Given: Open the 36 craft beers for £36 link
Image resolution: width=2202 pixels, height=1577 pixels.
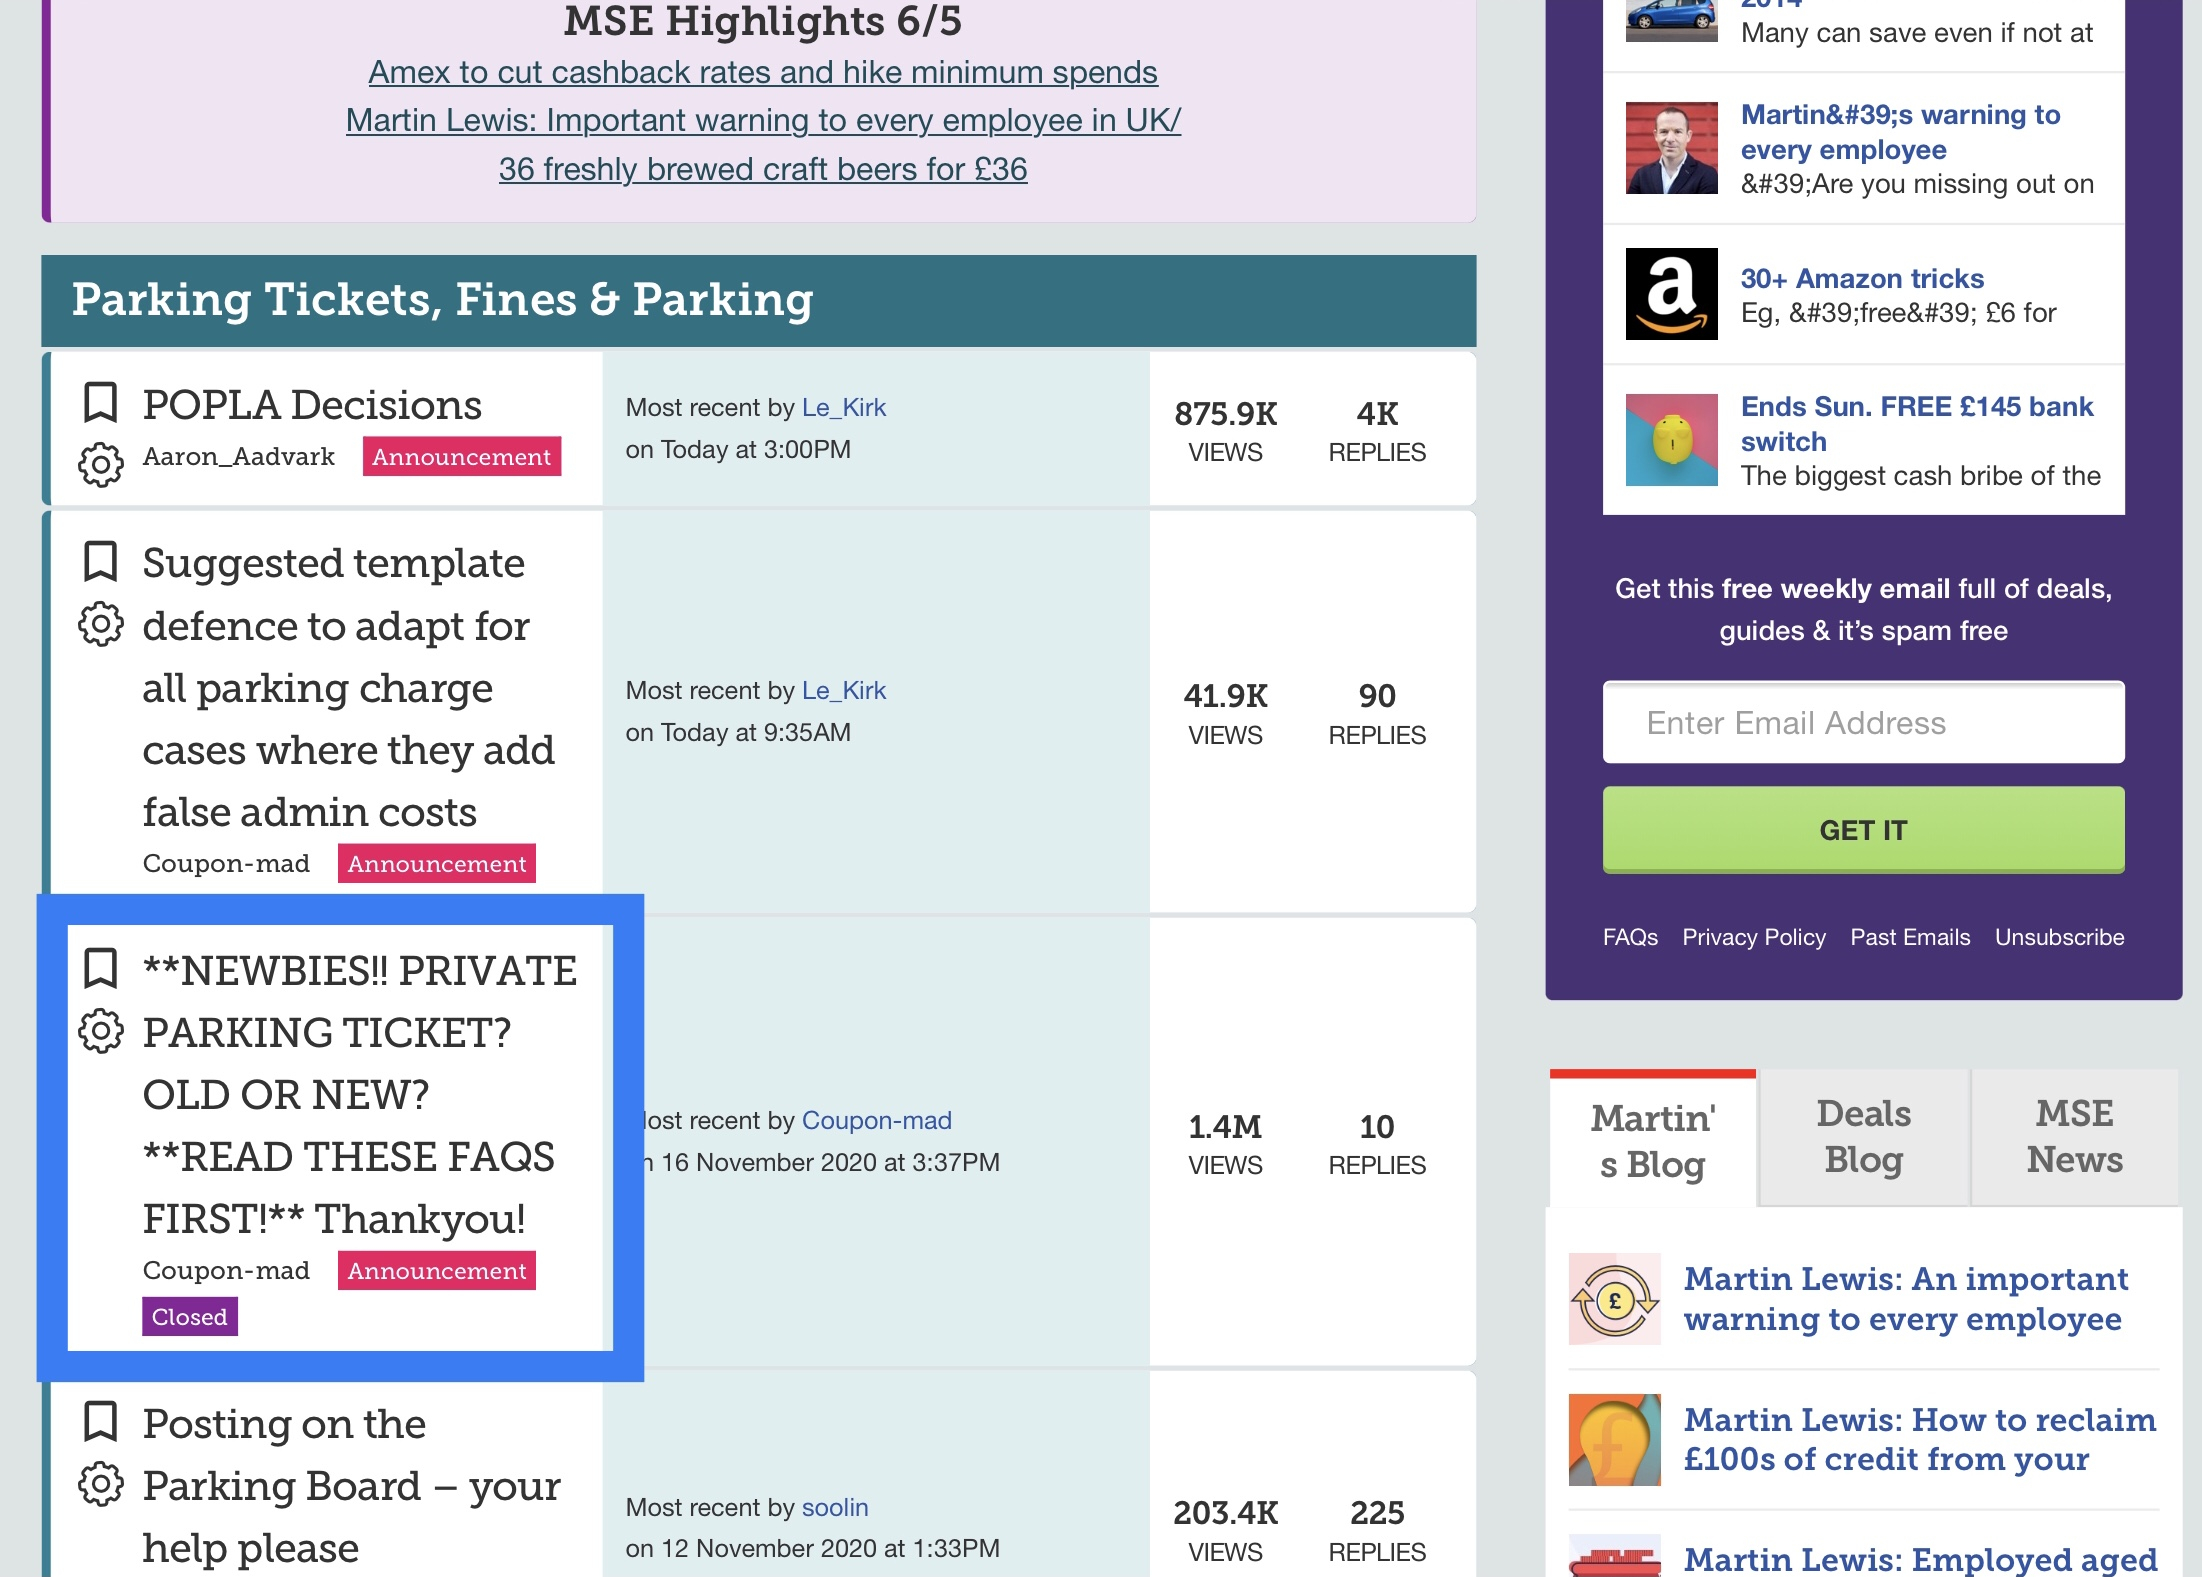Looking at the screenshot, I should point(763,169).
